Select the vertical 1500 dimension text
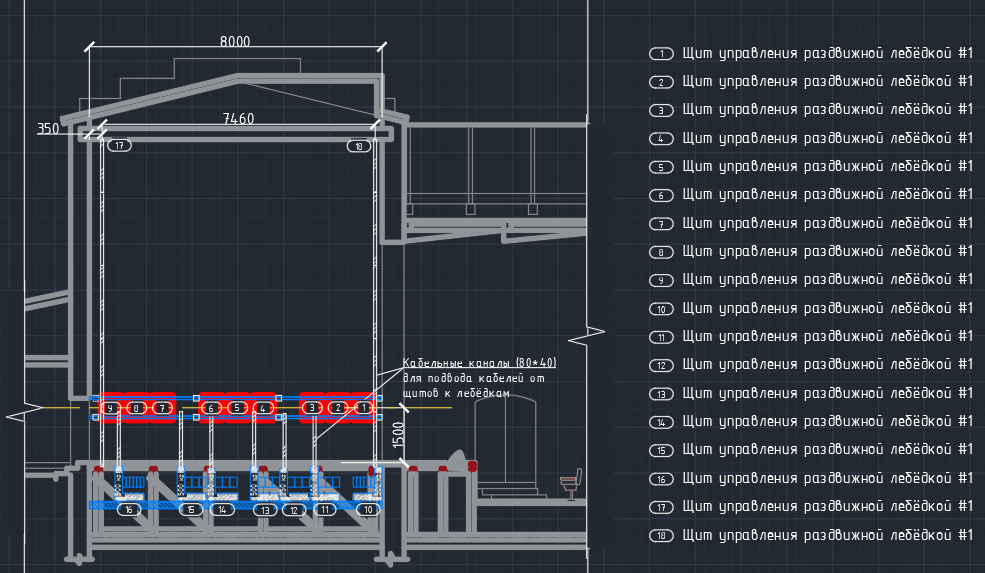Screen dimensions: 985x573 399,434
